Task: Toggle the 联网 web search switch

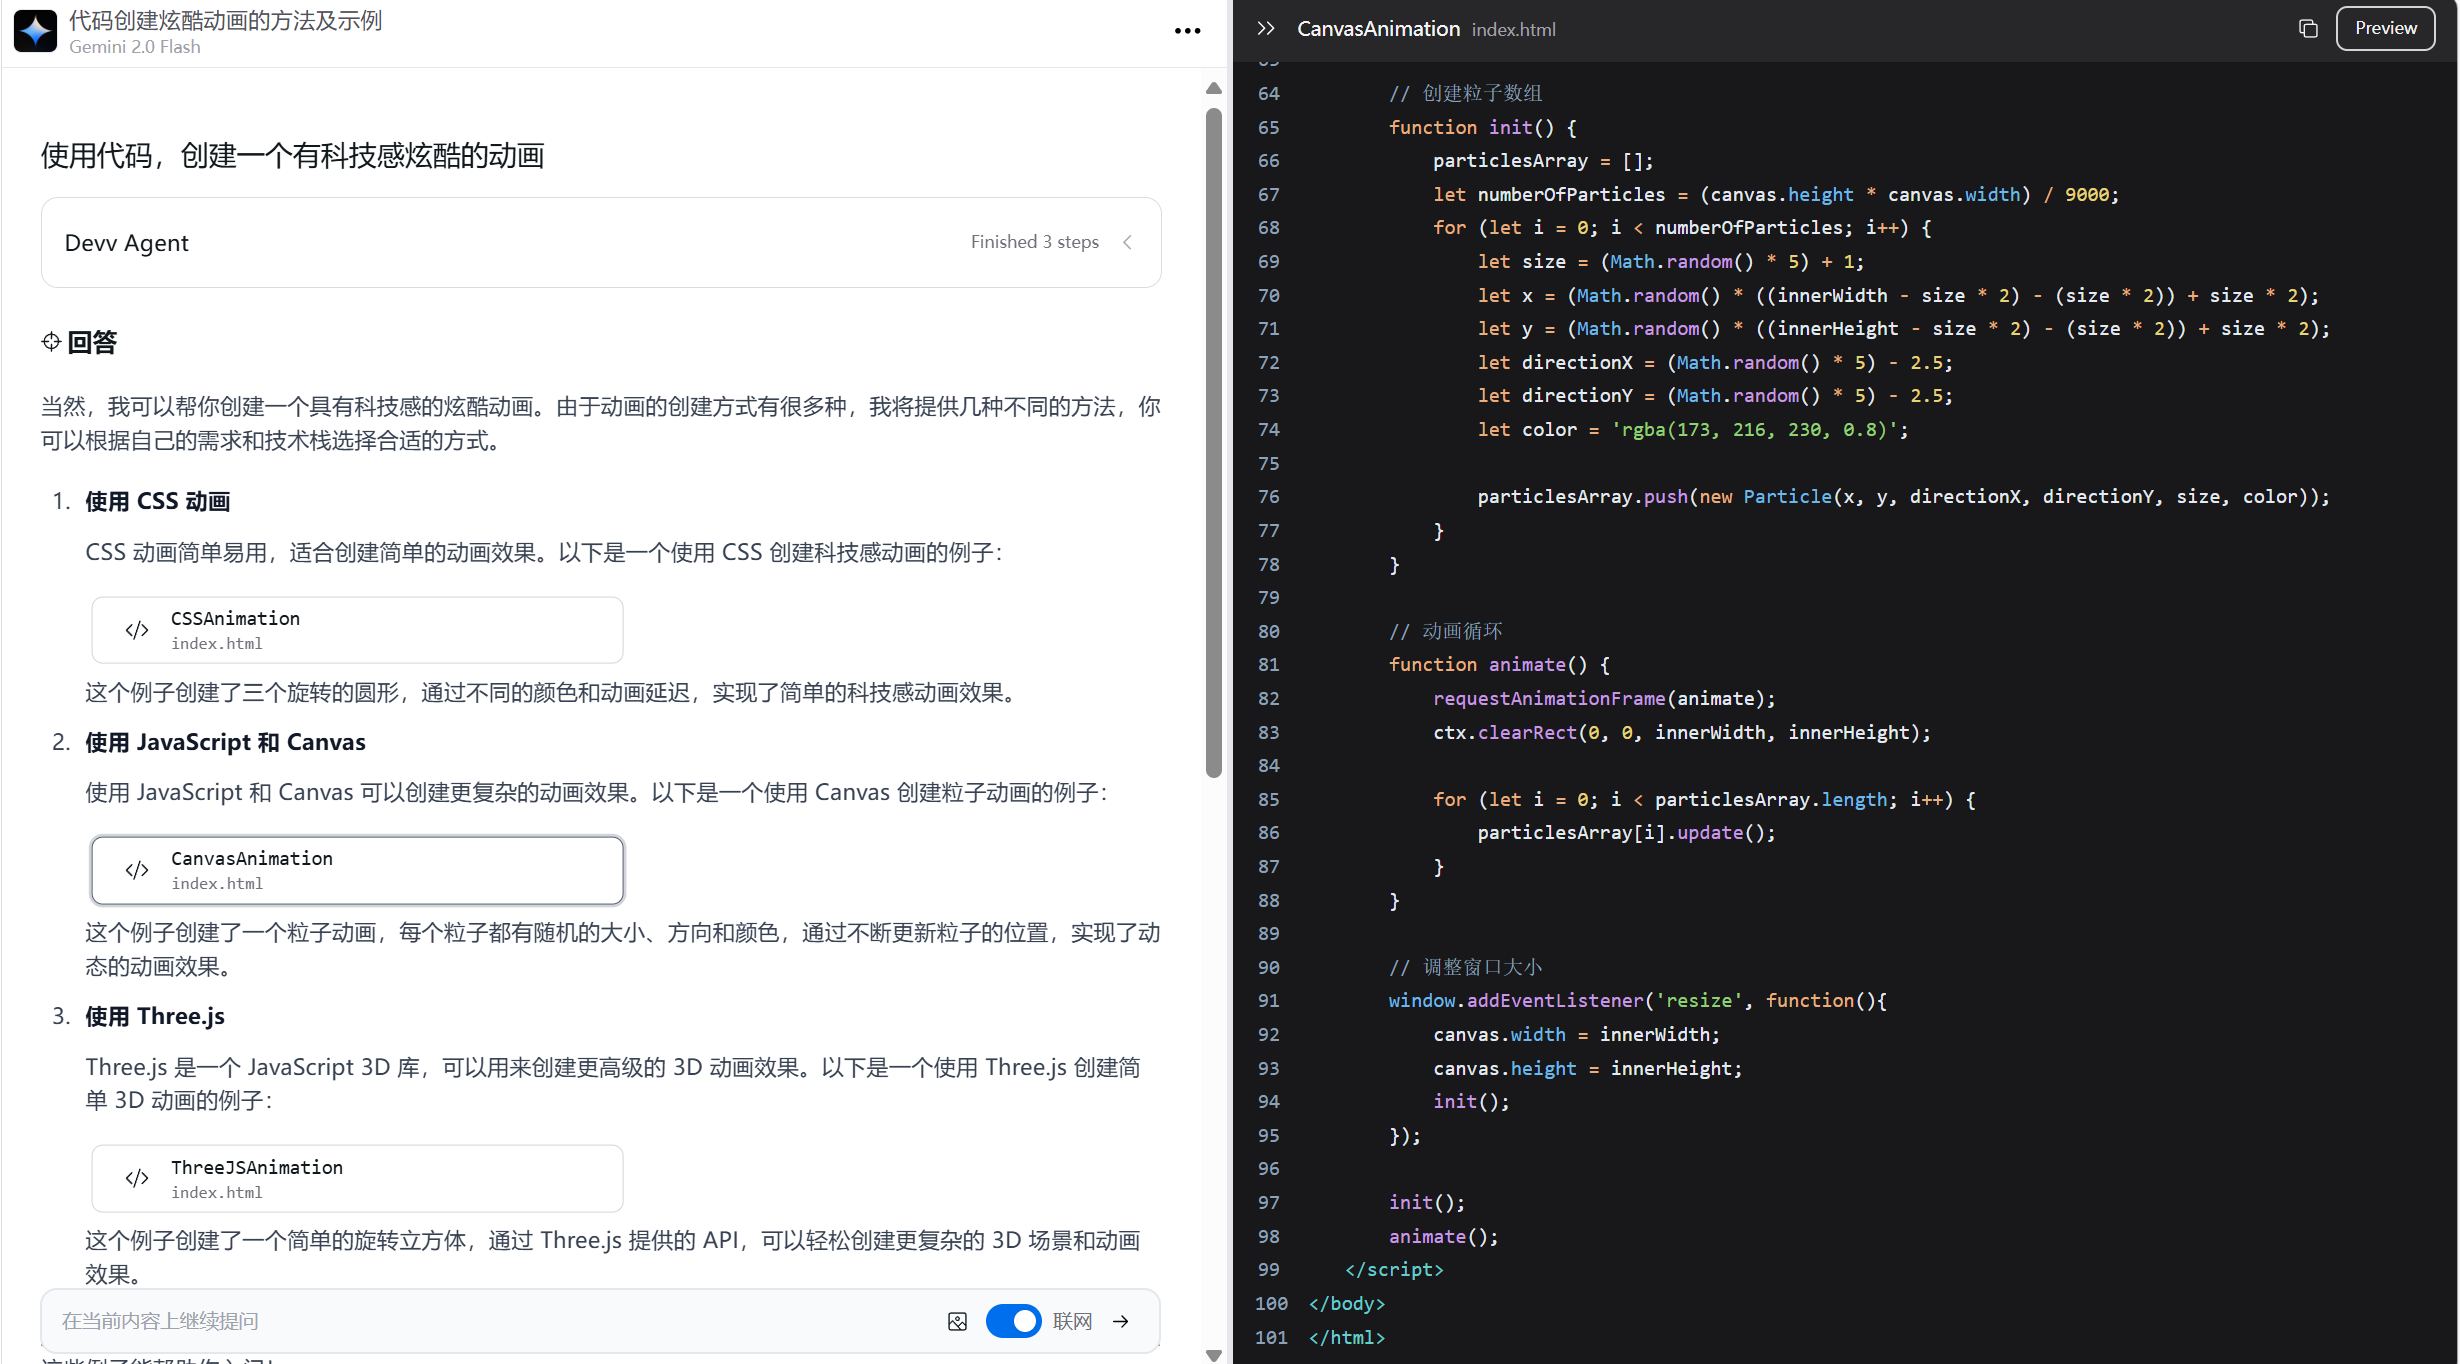Action: (x=1013, y=1321)
